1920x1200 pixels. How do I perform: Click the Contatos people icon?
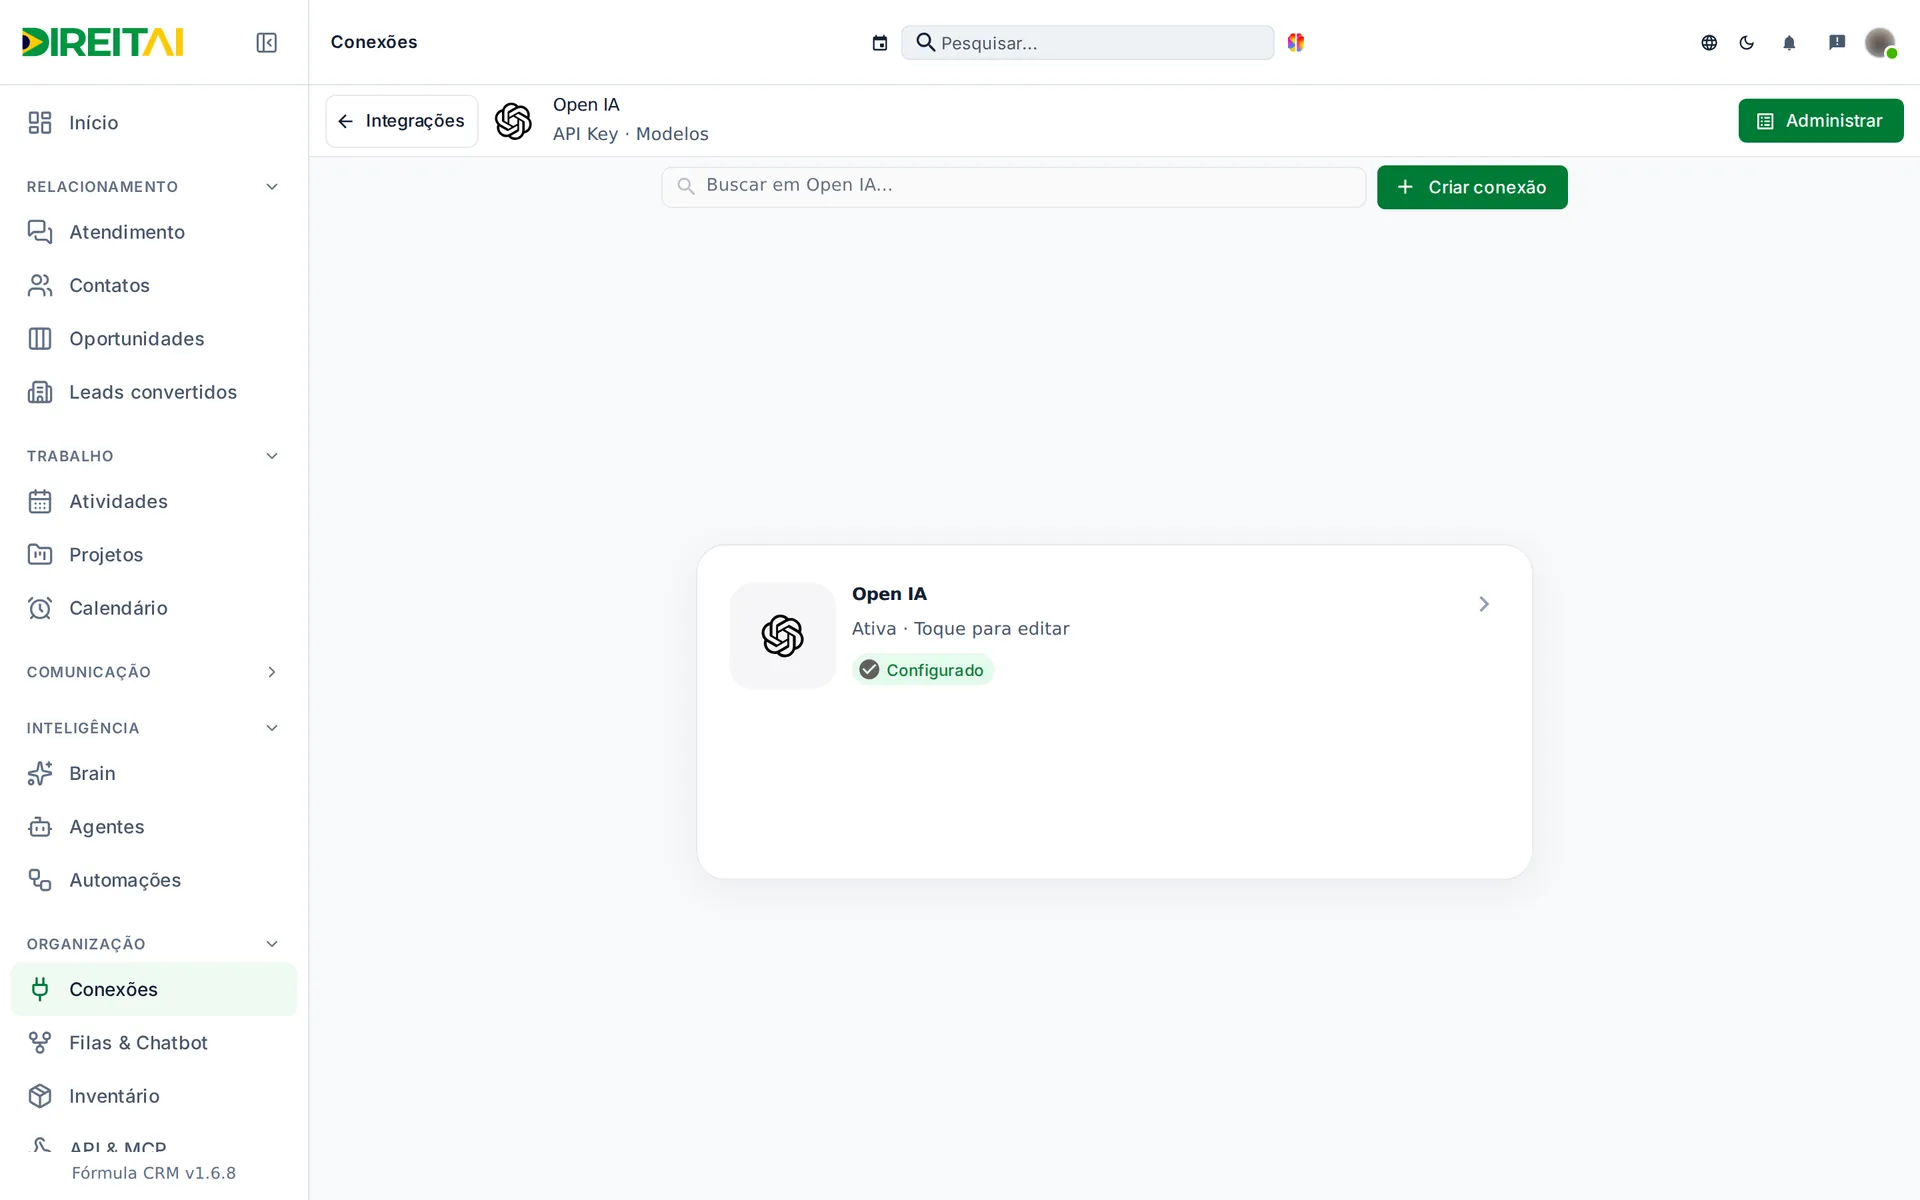[40, 286]
